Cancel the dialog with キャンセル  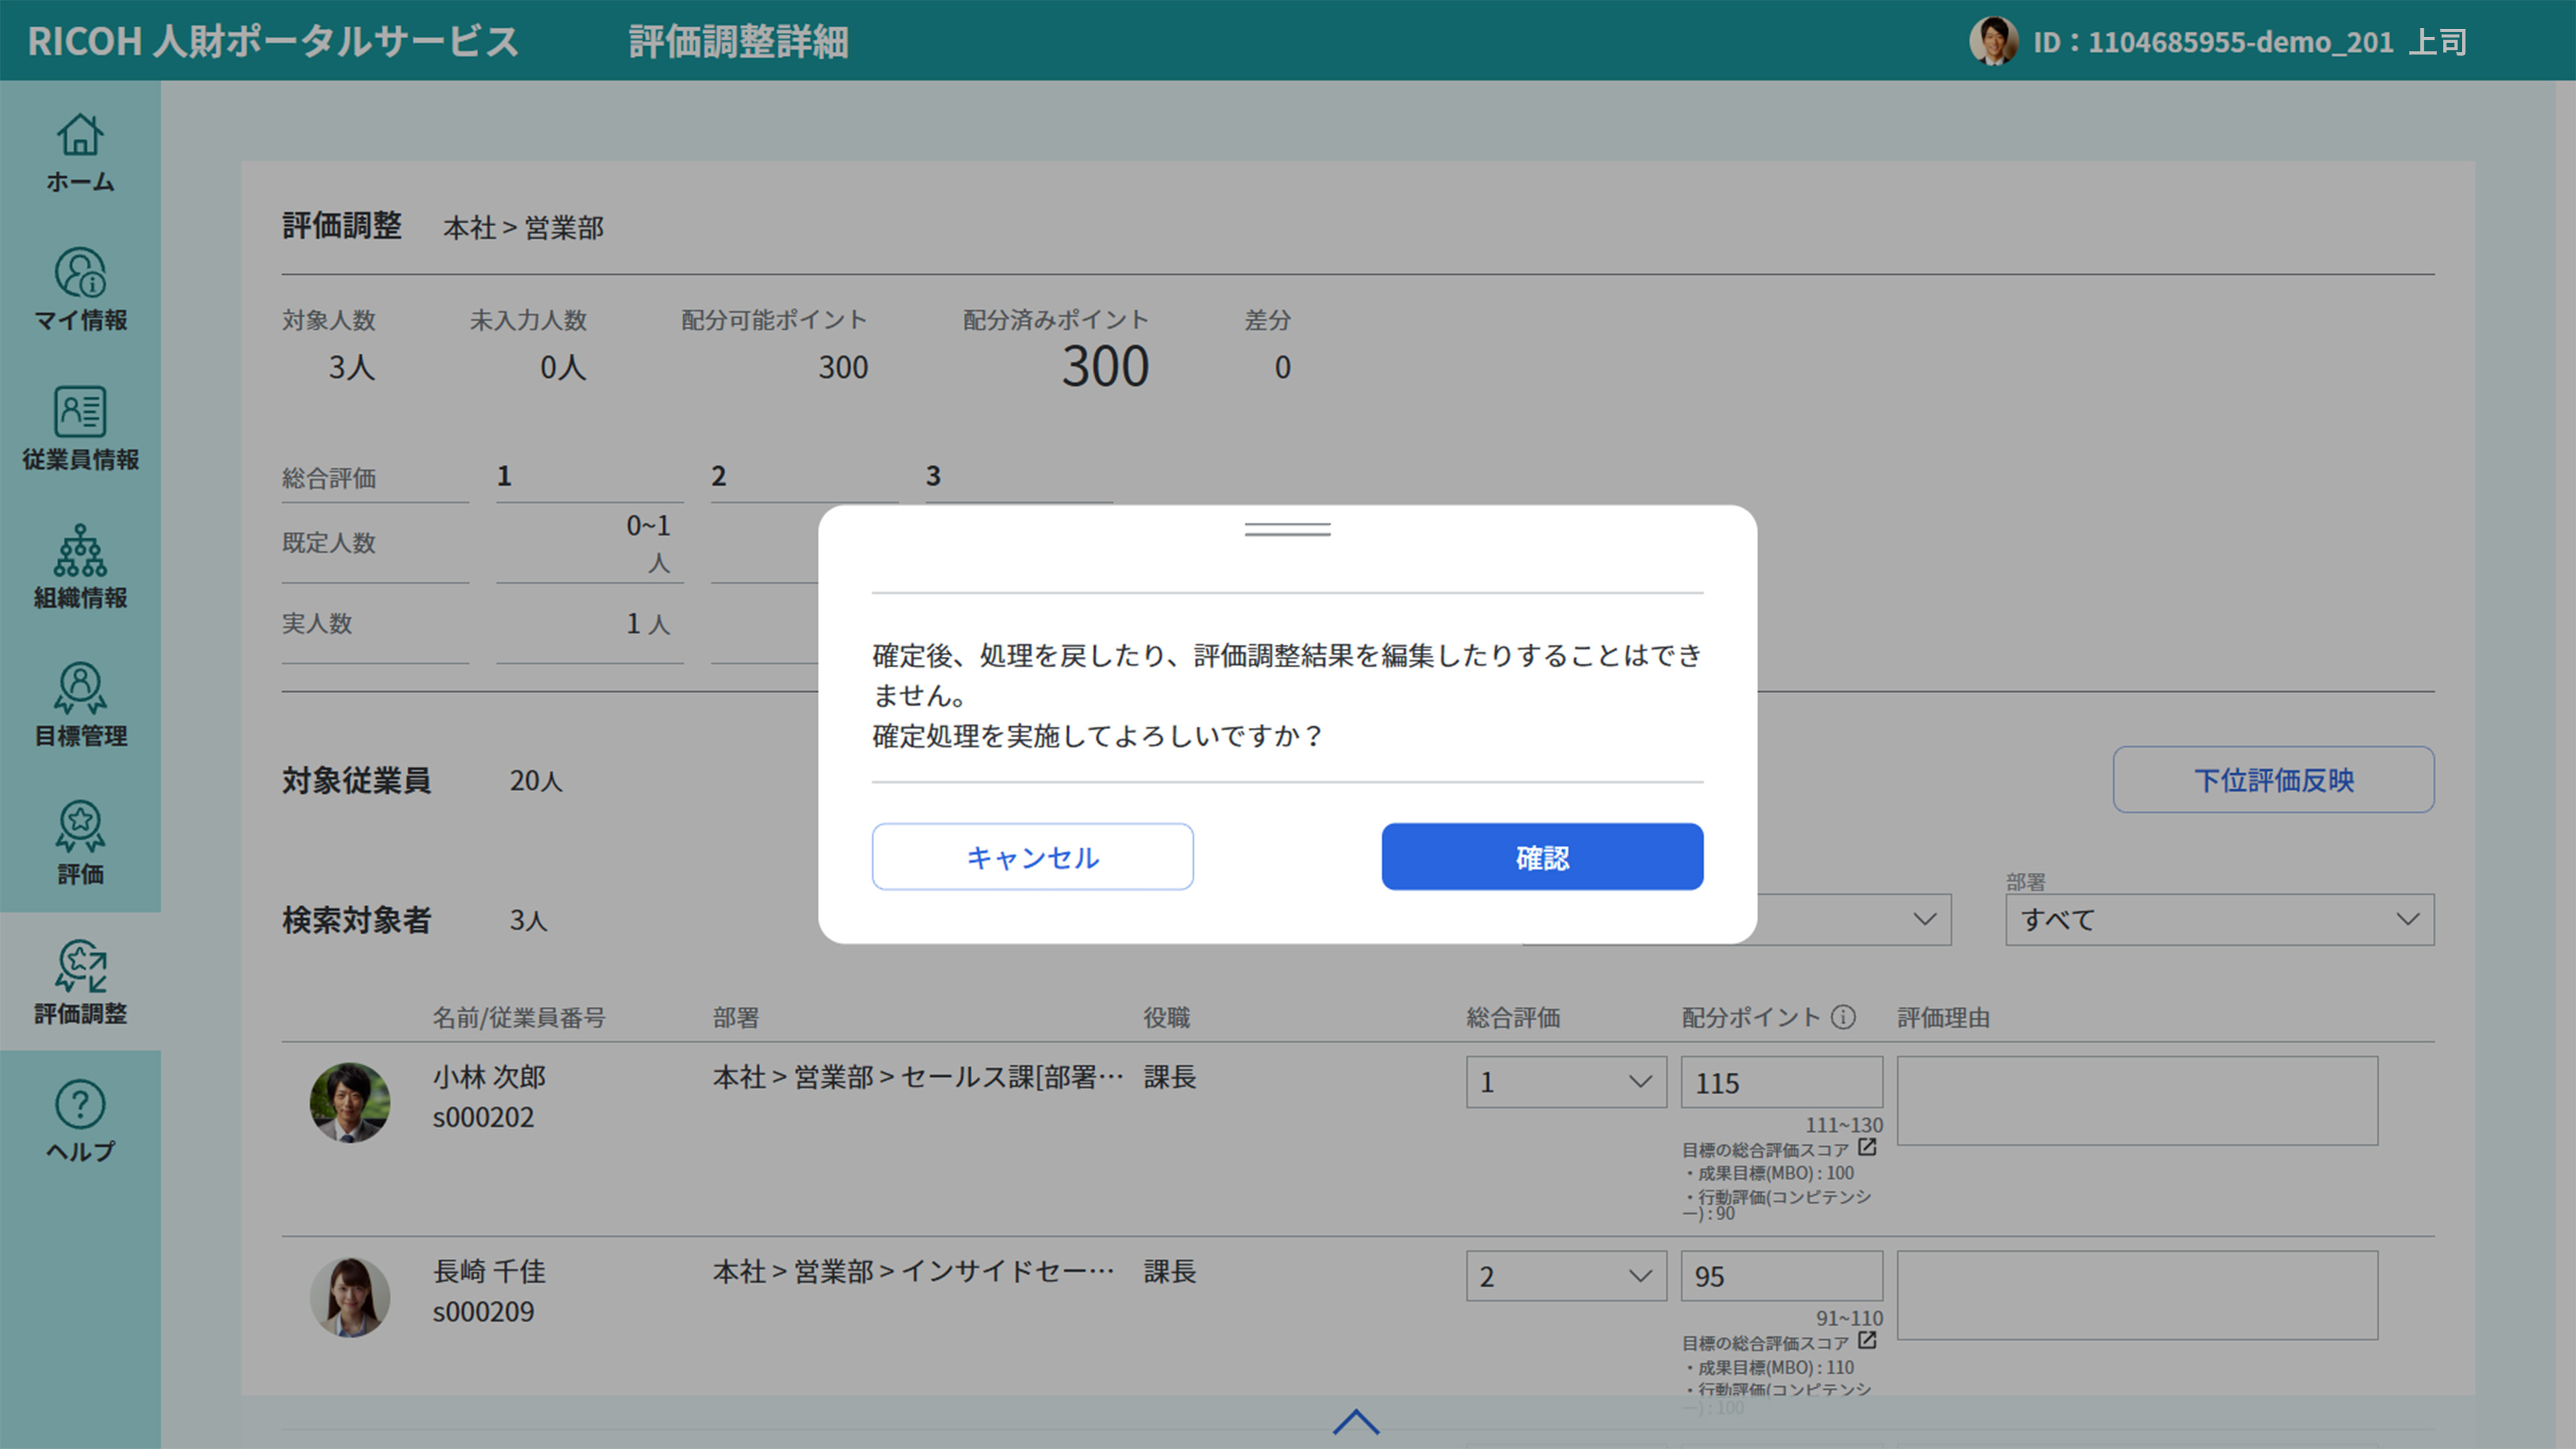pos(1032,856)
